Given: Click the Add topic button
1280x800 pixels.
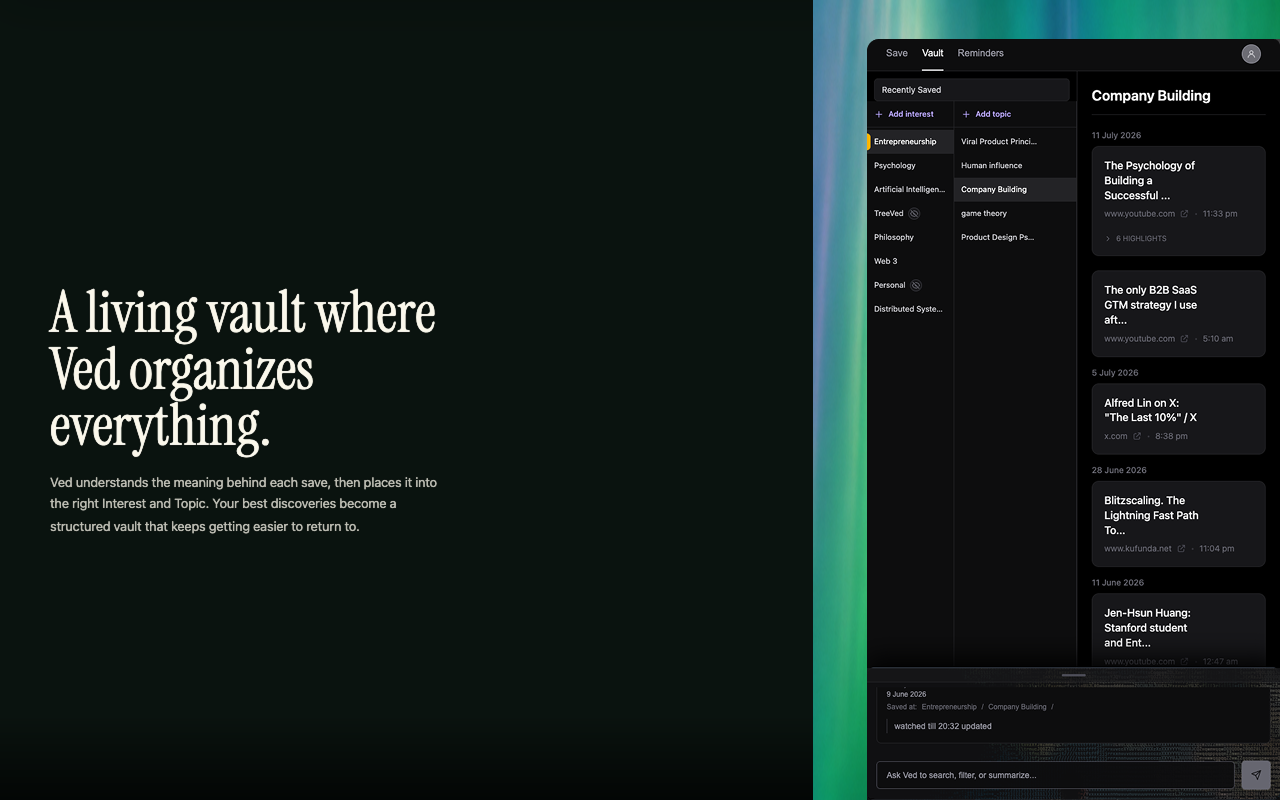Looking at the screenshot, I should click(987, 114).
